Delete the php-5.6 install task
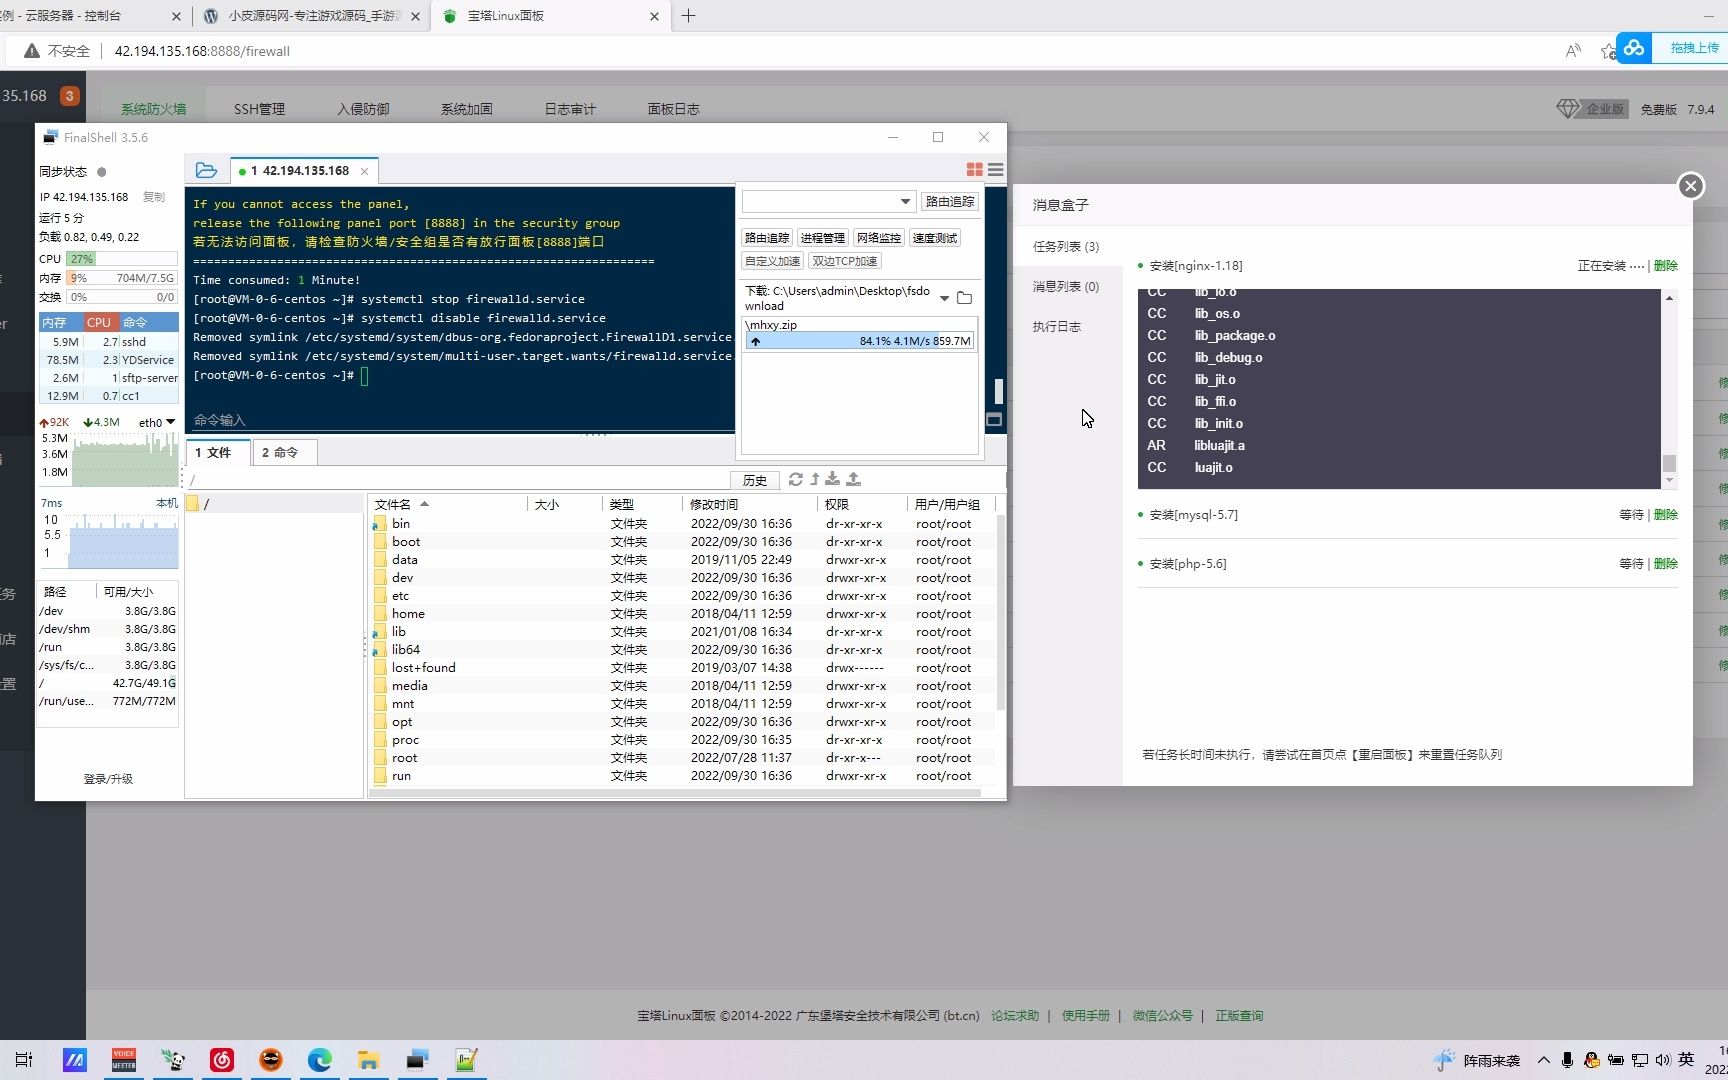Image resolution: width=1728 pixels, height=1080 pixels. [1666, 564]
